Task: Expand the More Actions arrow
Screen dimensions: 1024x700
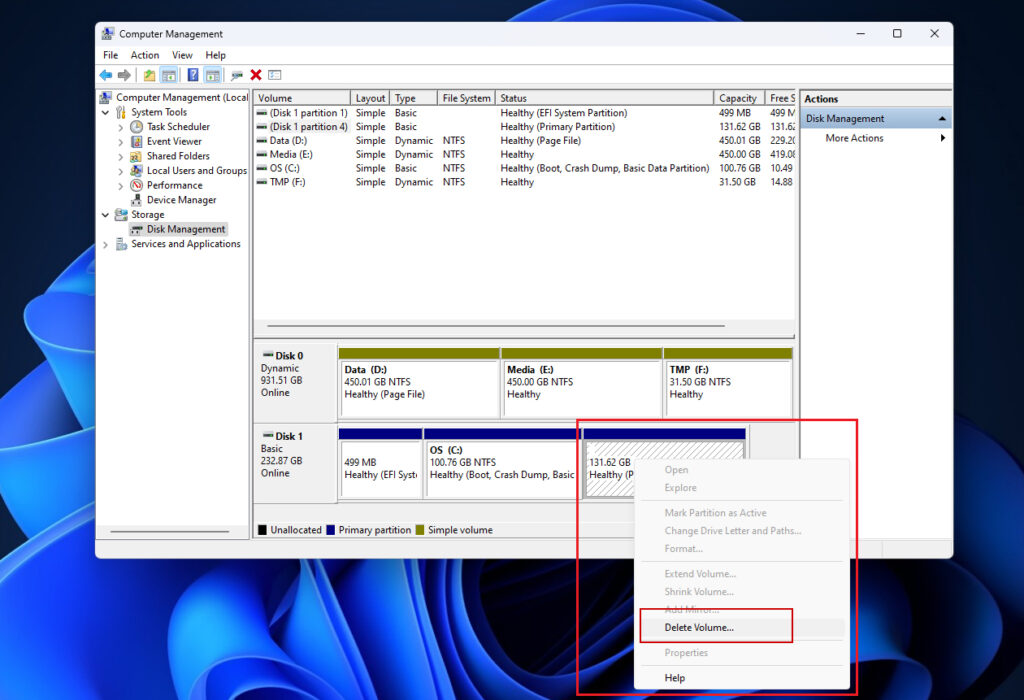Action: click(x=943, y=138)
